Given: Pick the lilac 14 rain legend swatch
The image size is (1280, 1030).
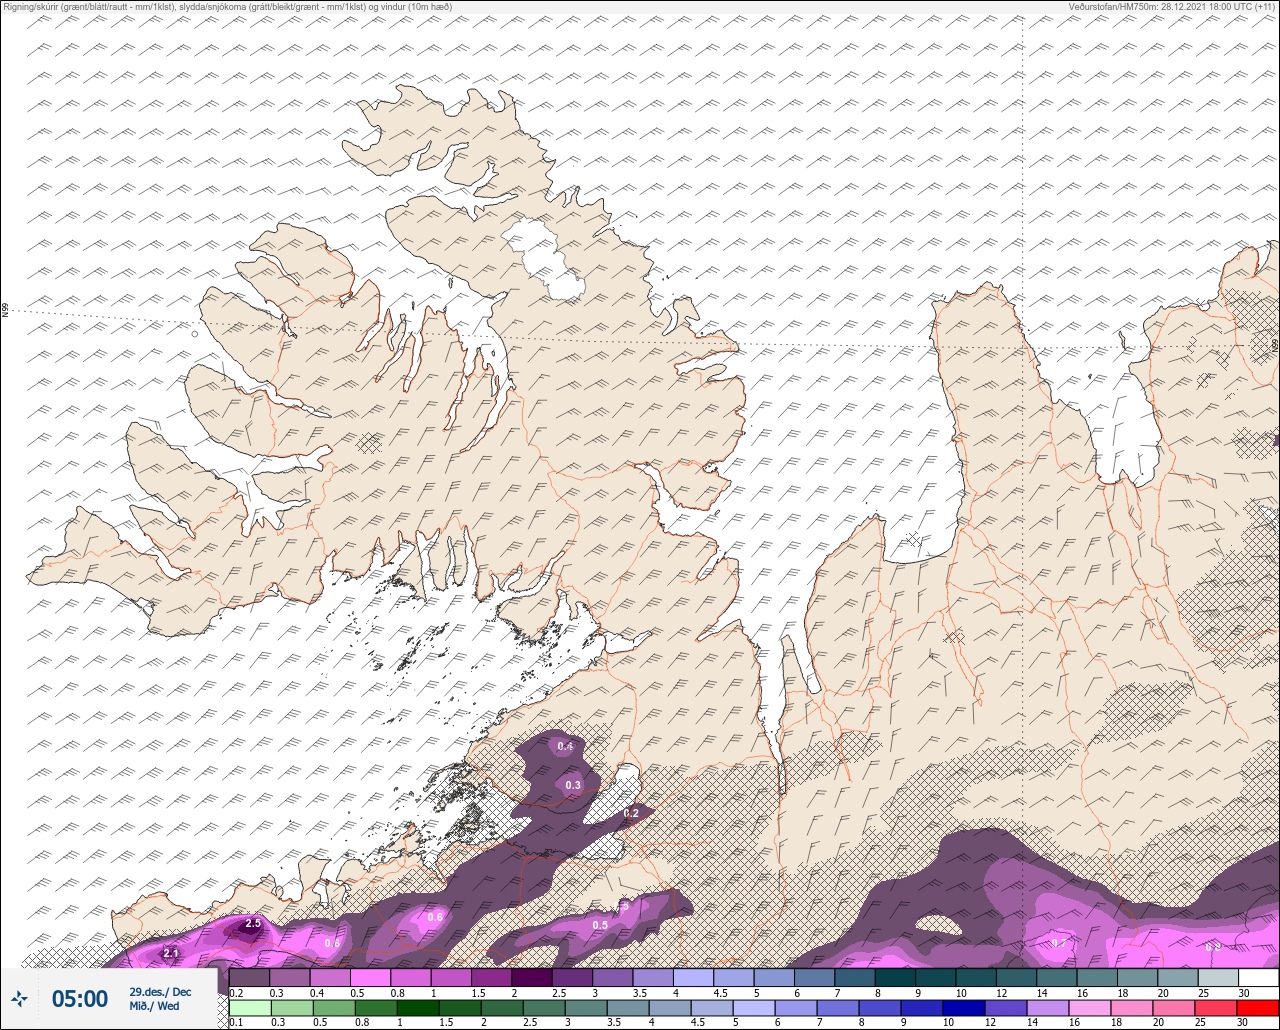Looking at the screenshot, I should point(1048,1008).
